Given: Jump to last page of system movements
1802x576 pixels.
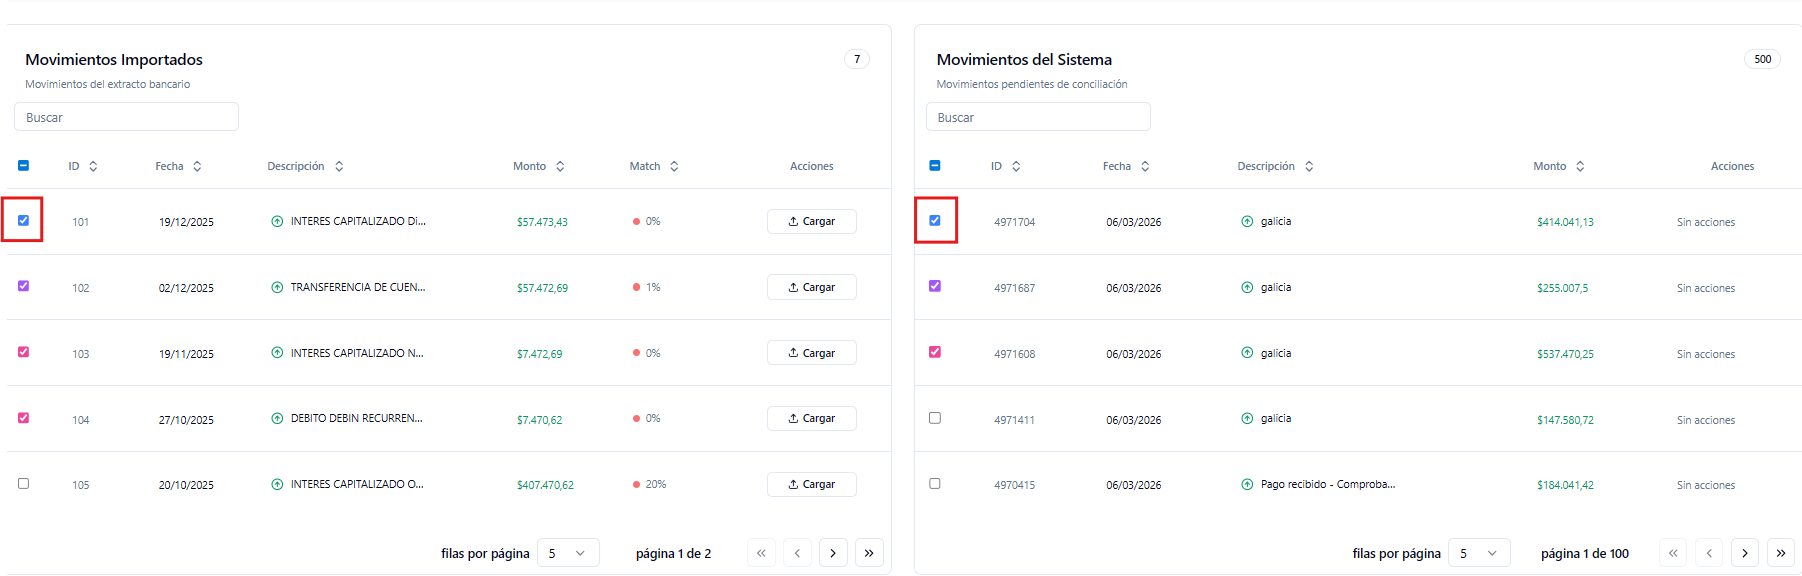Looking at the screenshot, I should pyautogui.click(x=1780, y=553).
